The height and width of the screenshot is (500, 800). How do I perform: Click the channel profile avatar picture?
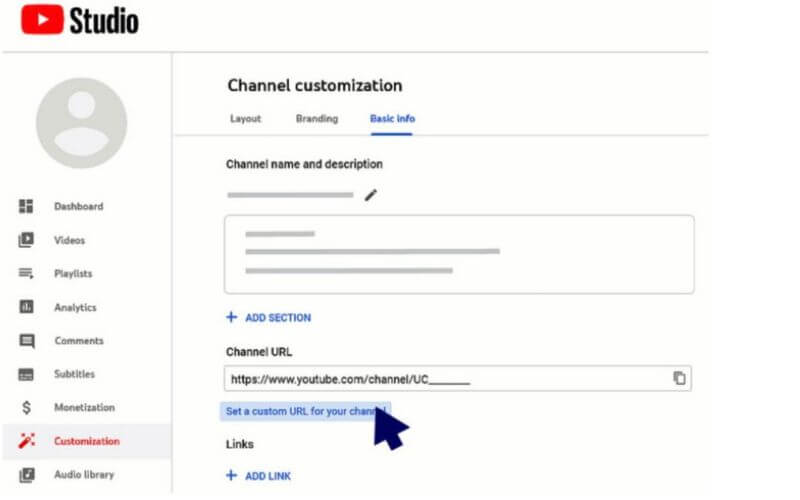click(81, 123)
